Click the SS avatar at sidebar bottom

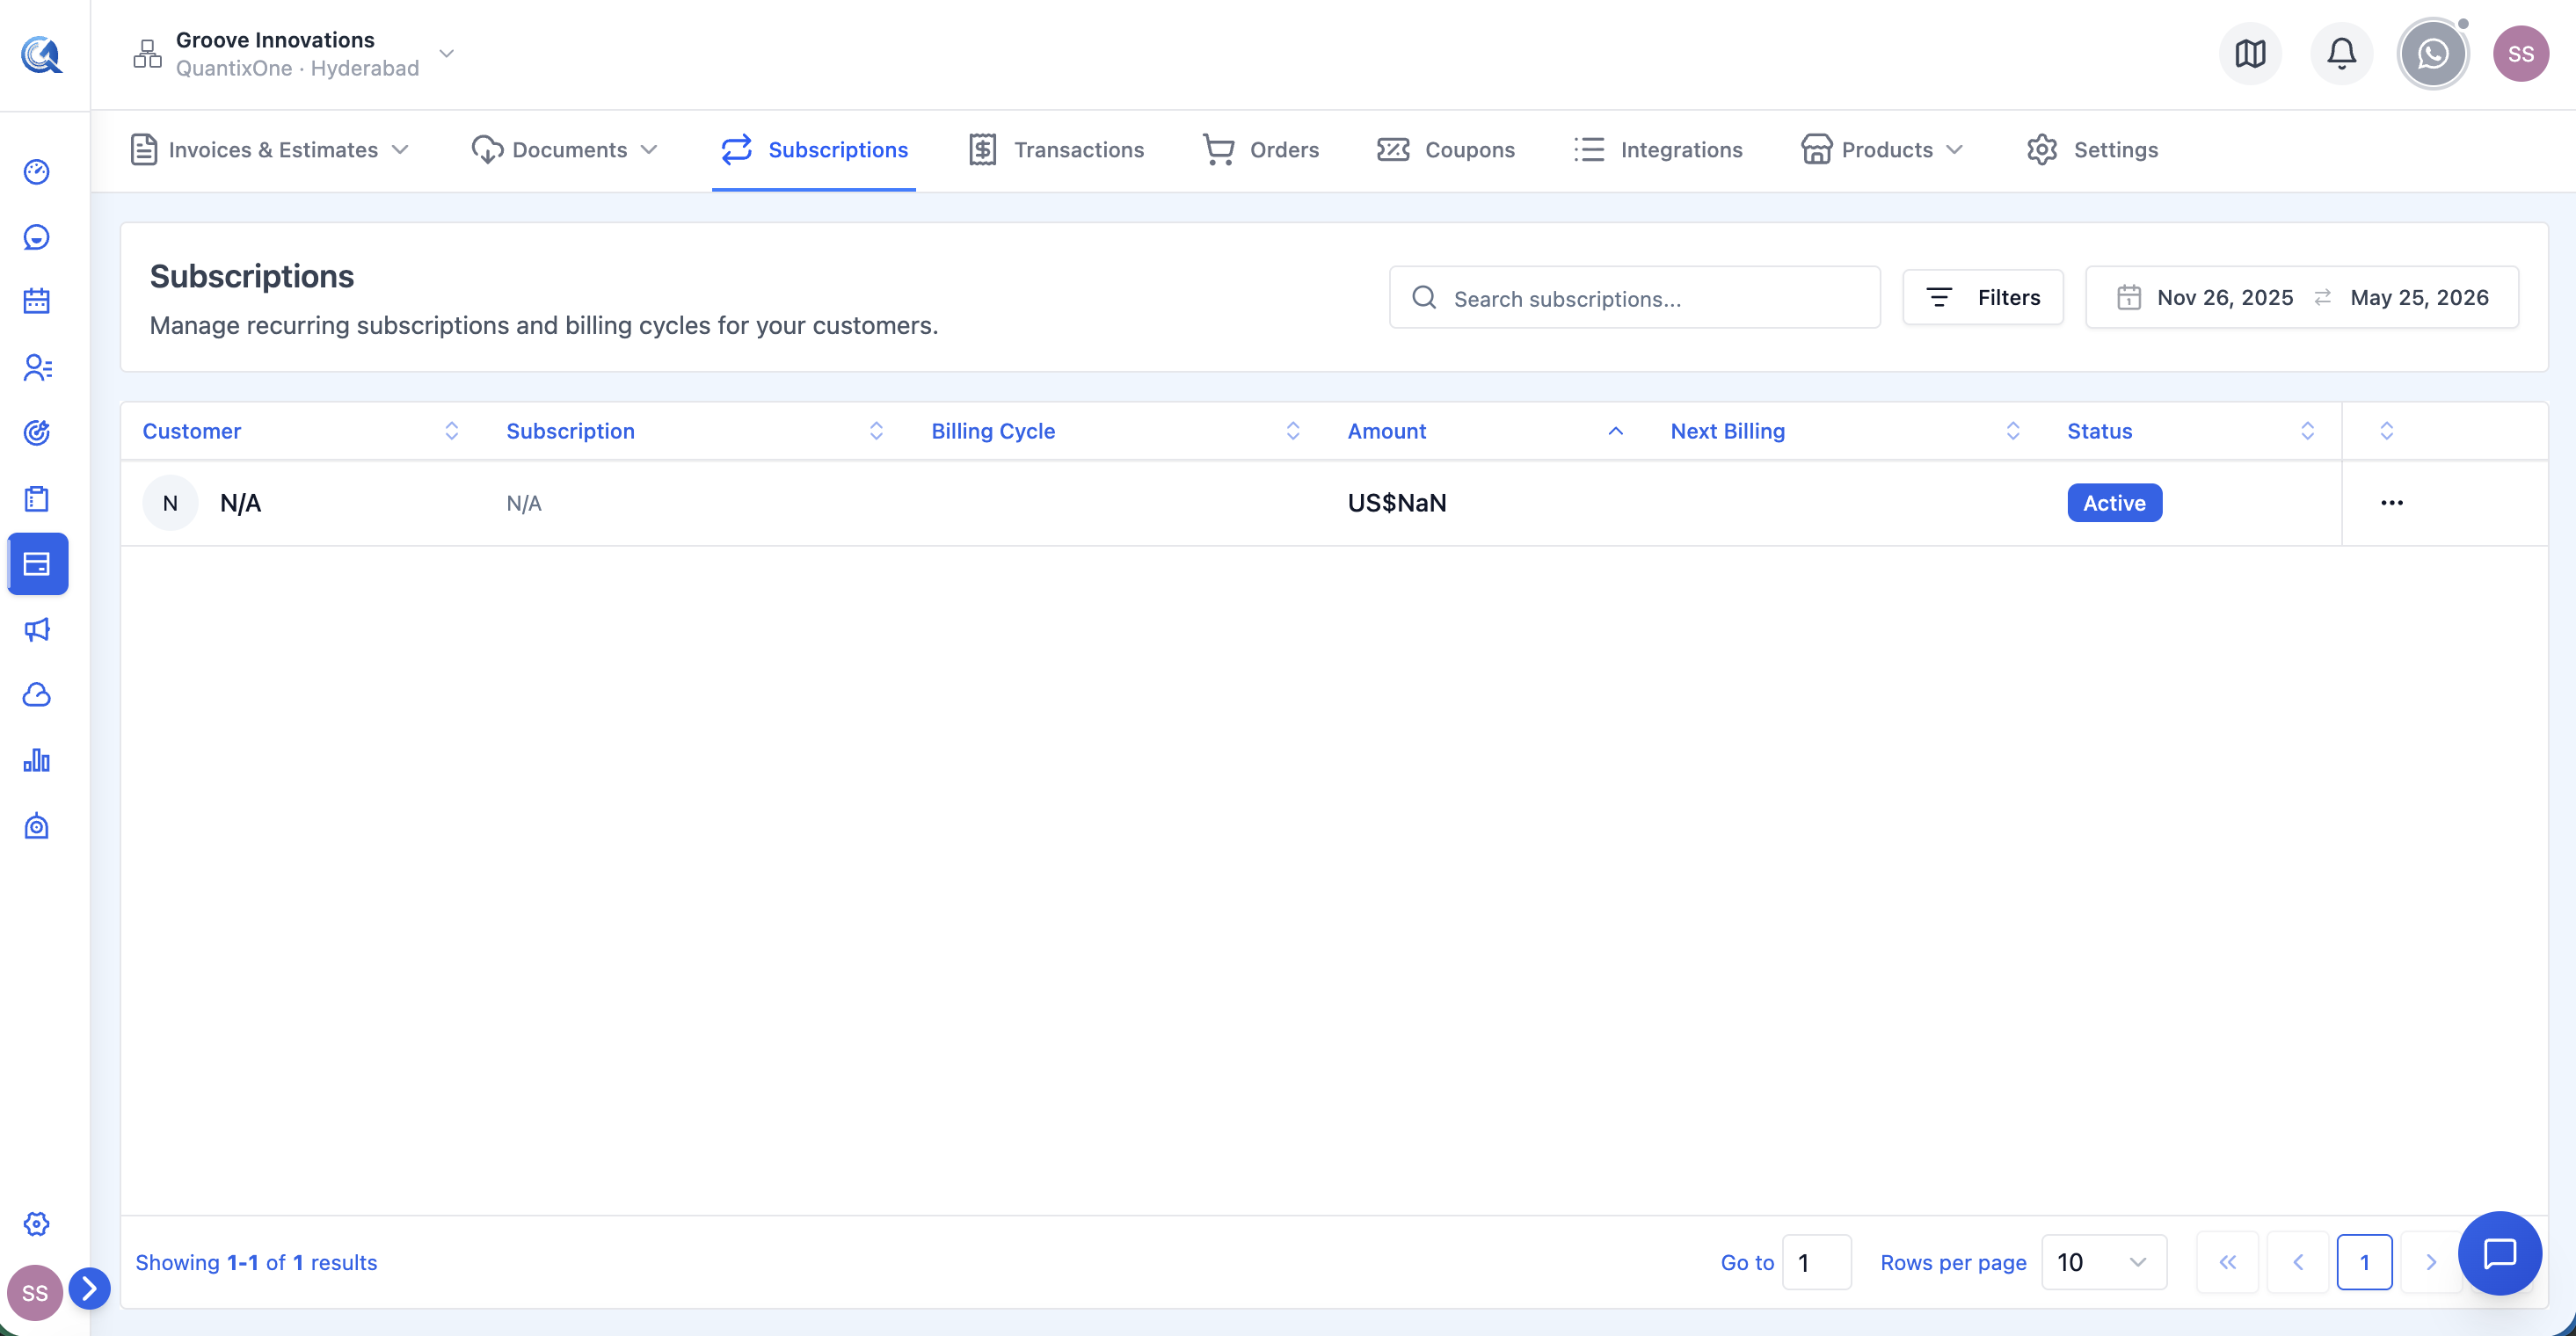tap(34, 1292)
